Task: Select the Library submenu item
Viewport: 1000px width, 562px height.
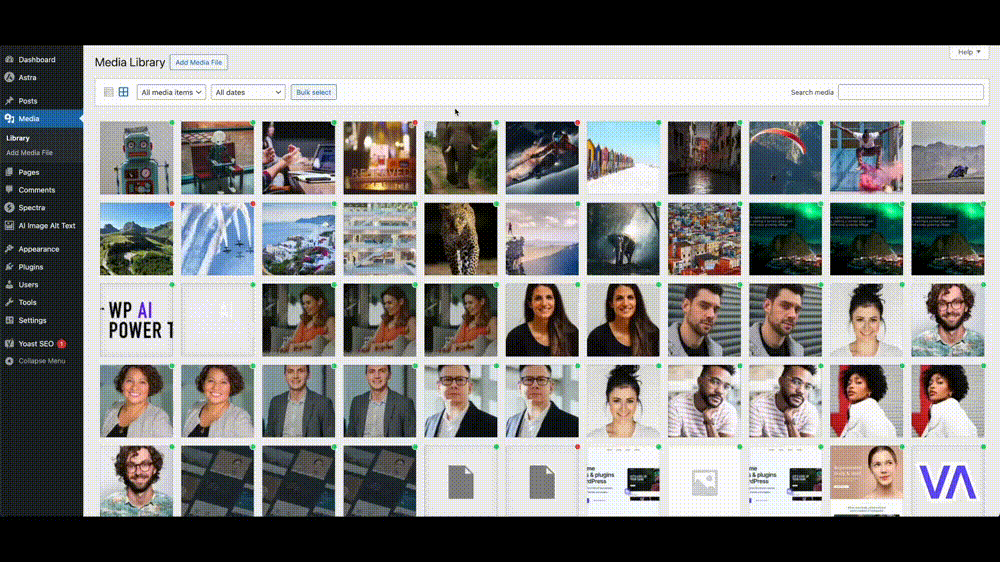Action: click(x=18, y=138)
